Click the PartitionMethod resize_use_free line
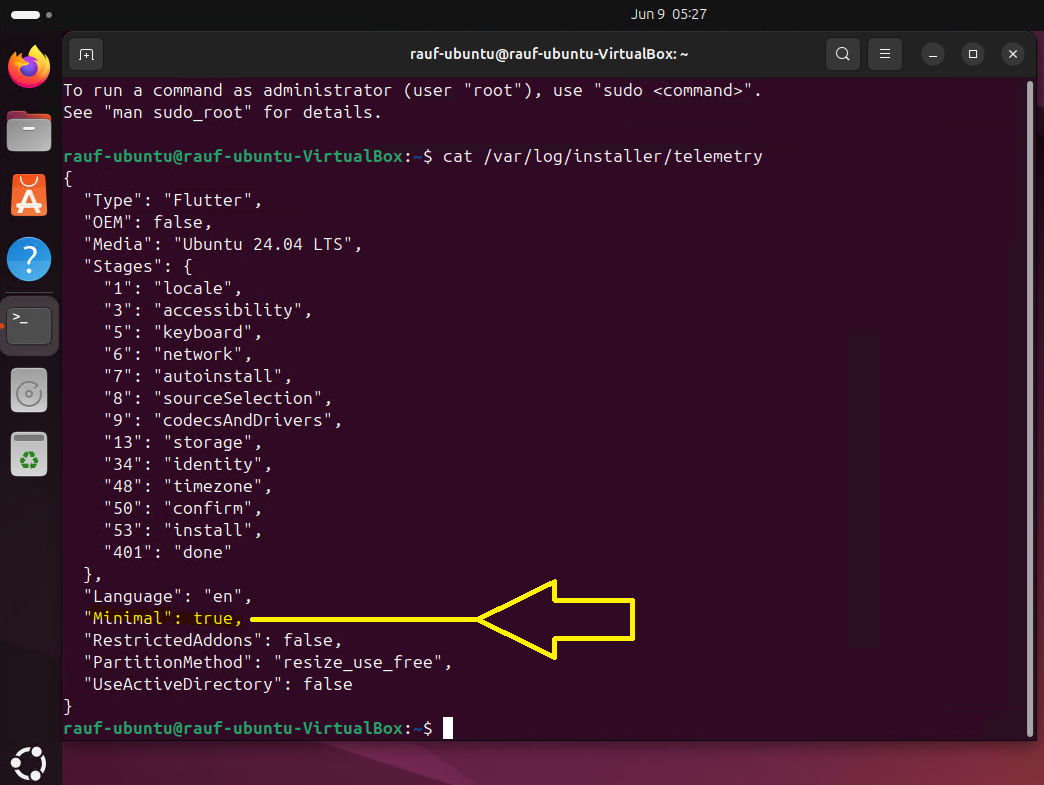 [268, 662]
